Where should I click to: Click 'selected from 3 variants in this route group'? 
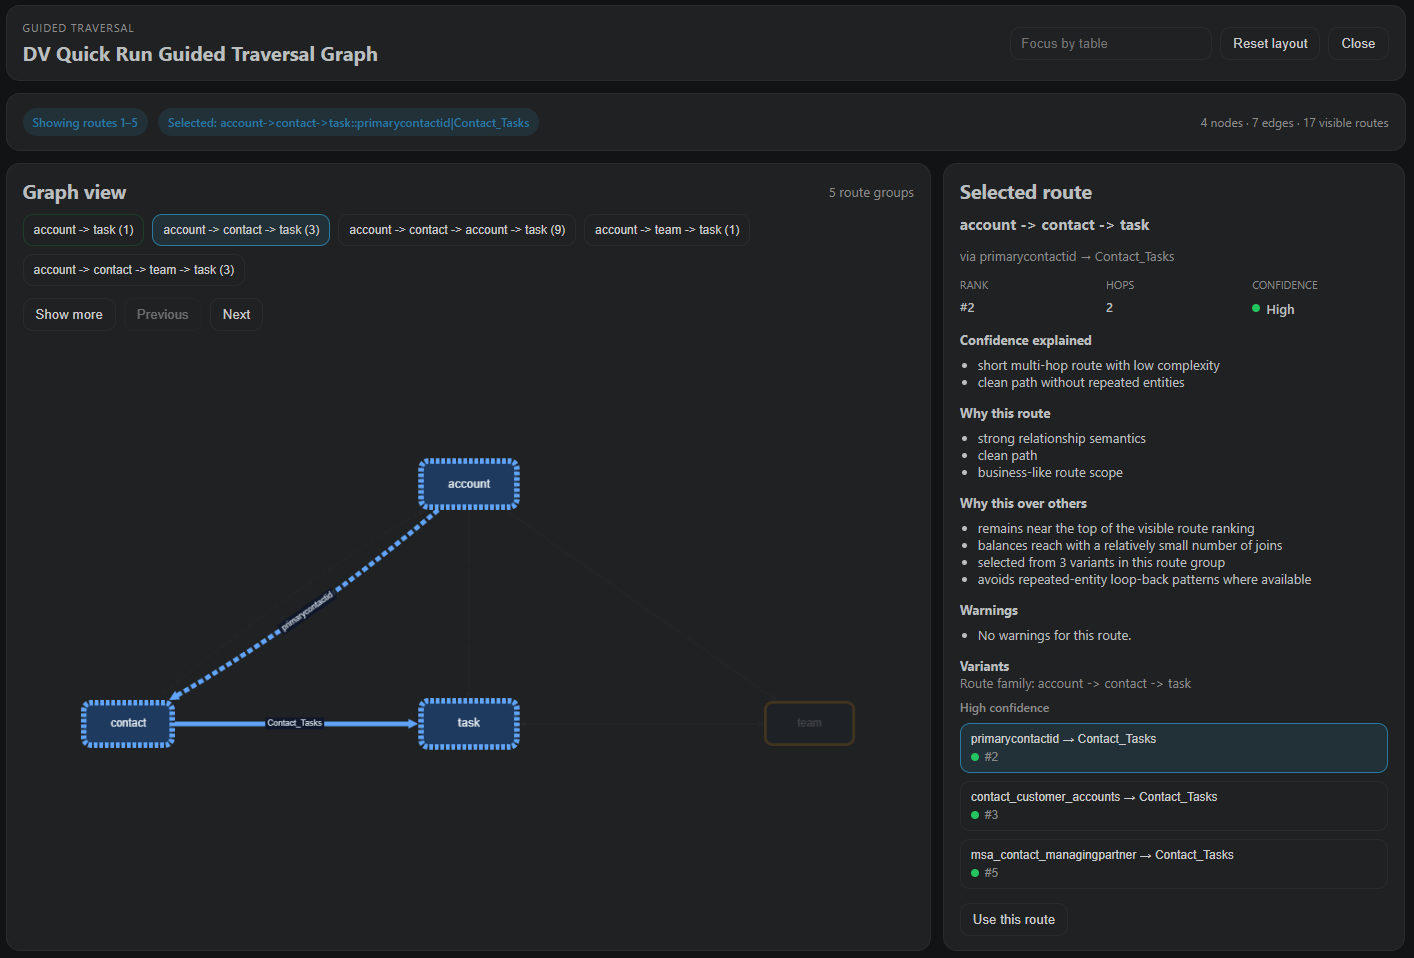(x=1101, y=563)
